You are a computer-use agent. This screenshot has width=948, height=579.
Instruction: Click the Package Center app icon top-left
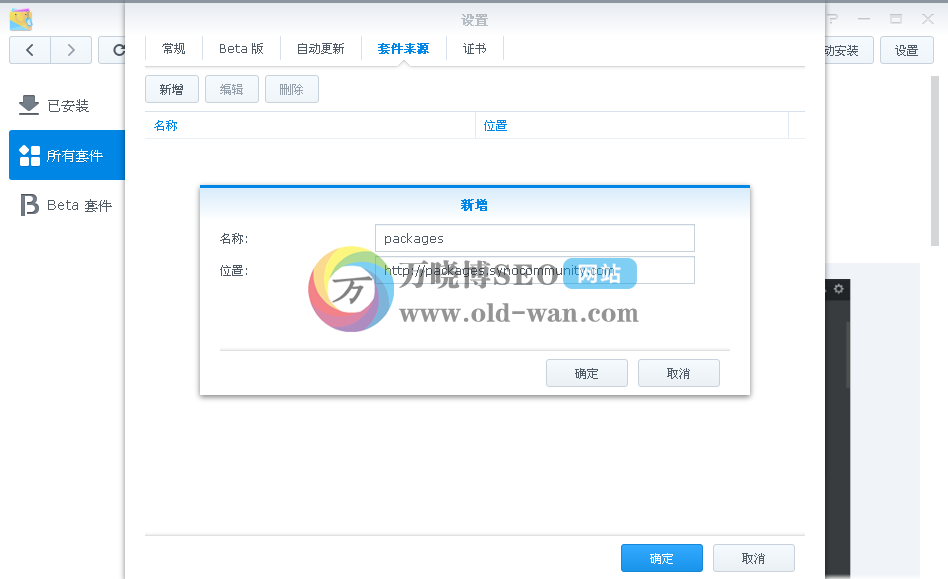(x=20, y=18)
